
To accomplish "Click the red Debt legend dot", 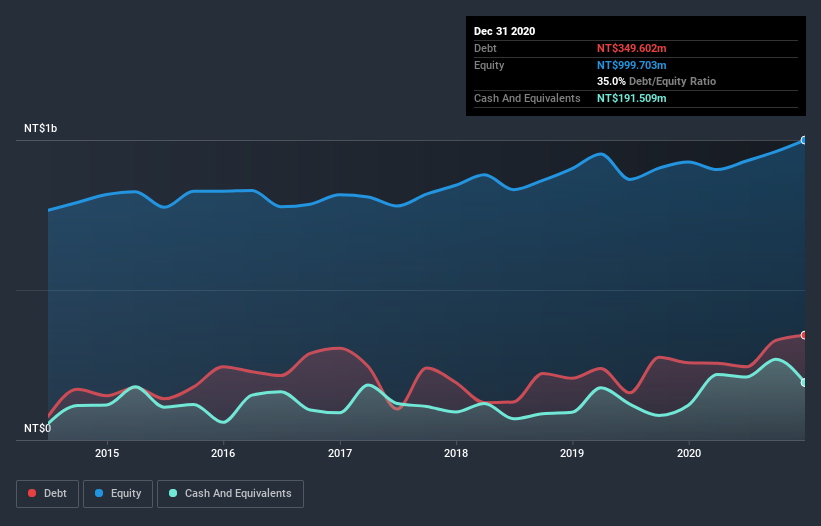I will tap(32, 493).
